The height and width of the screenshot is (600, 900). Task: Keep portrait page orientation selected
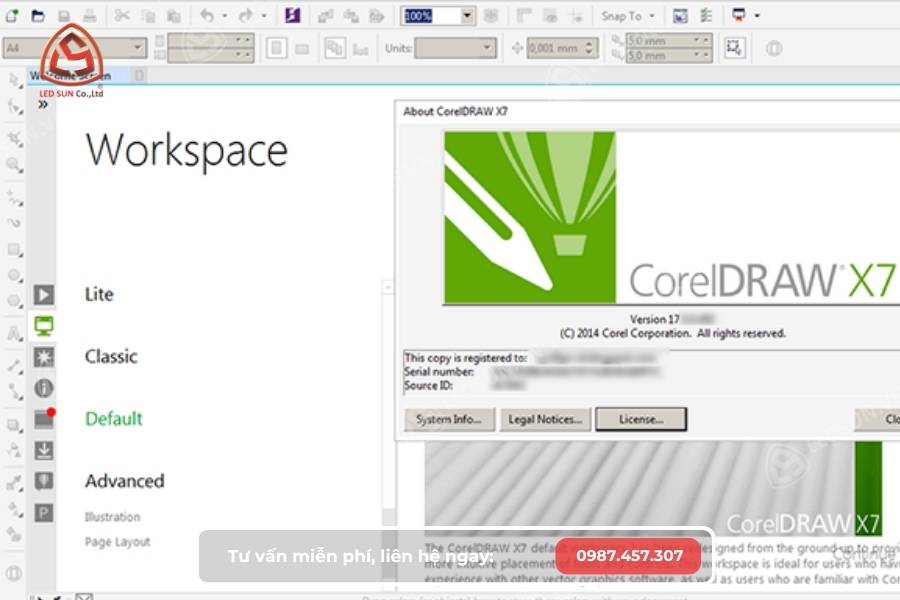274,47
